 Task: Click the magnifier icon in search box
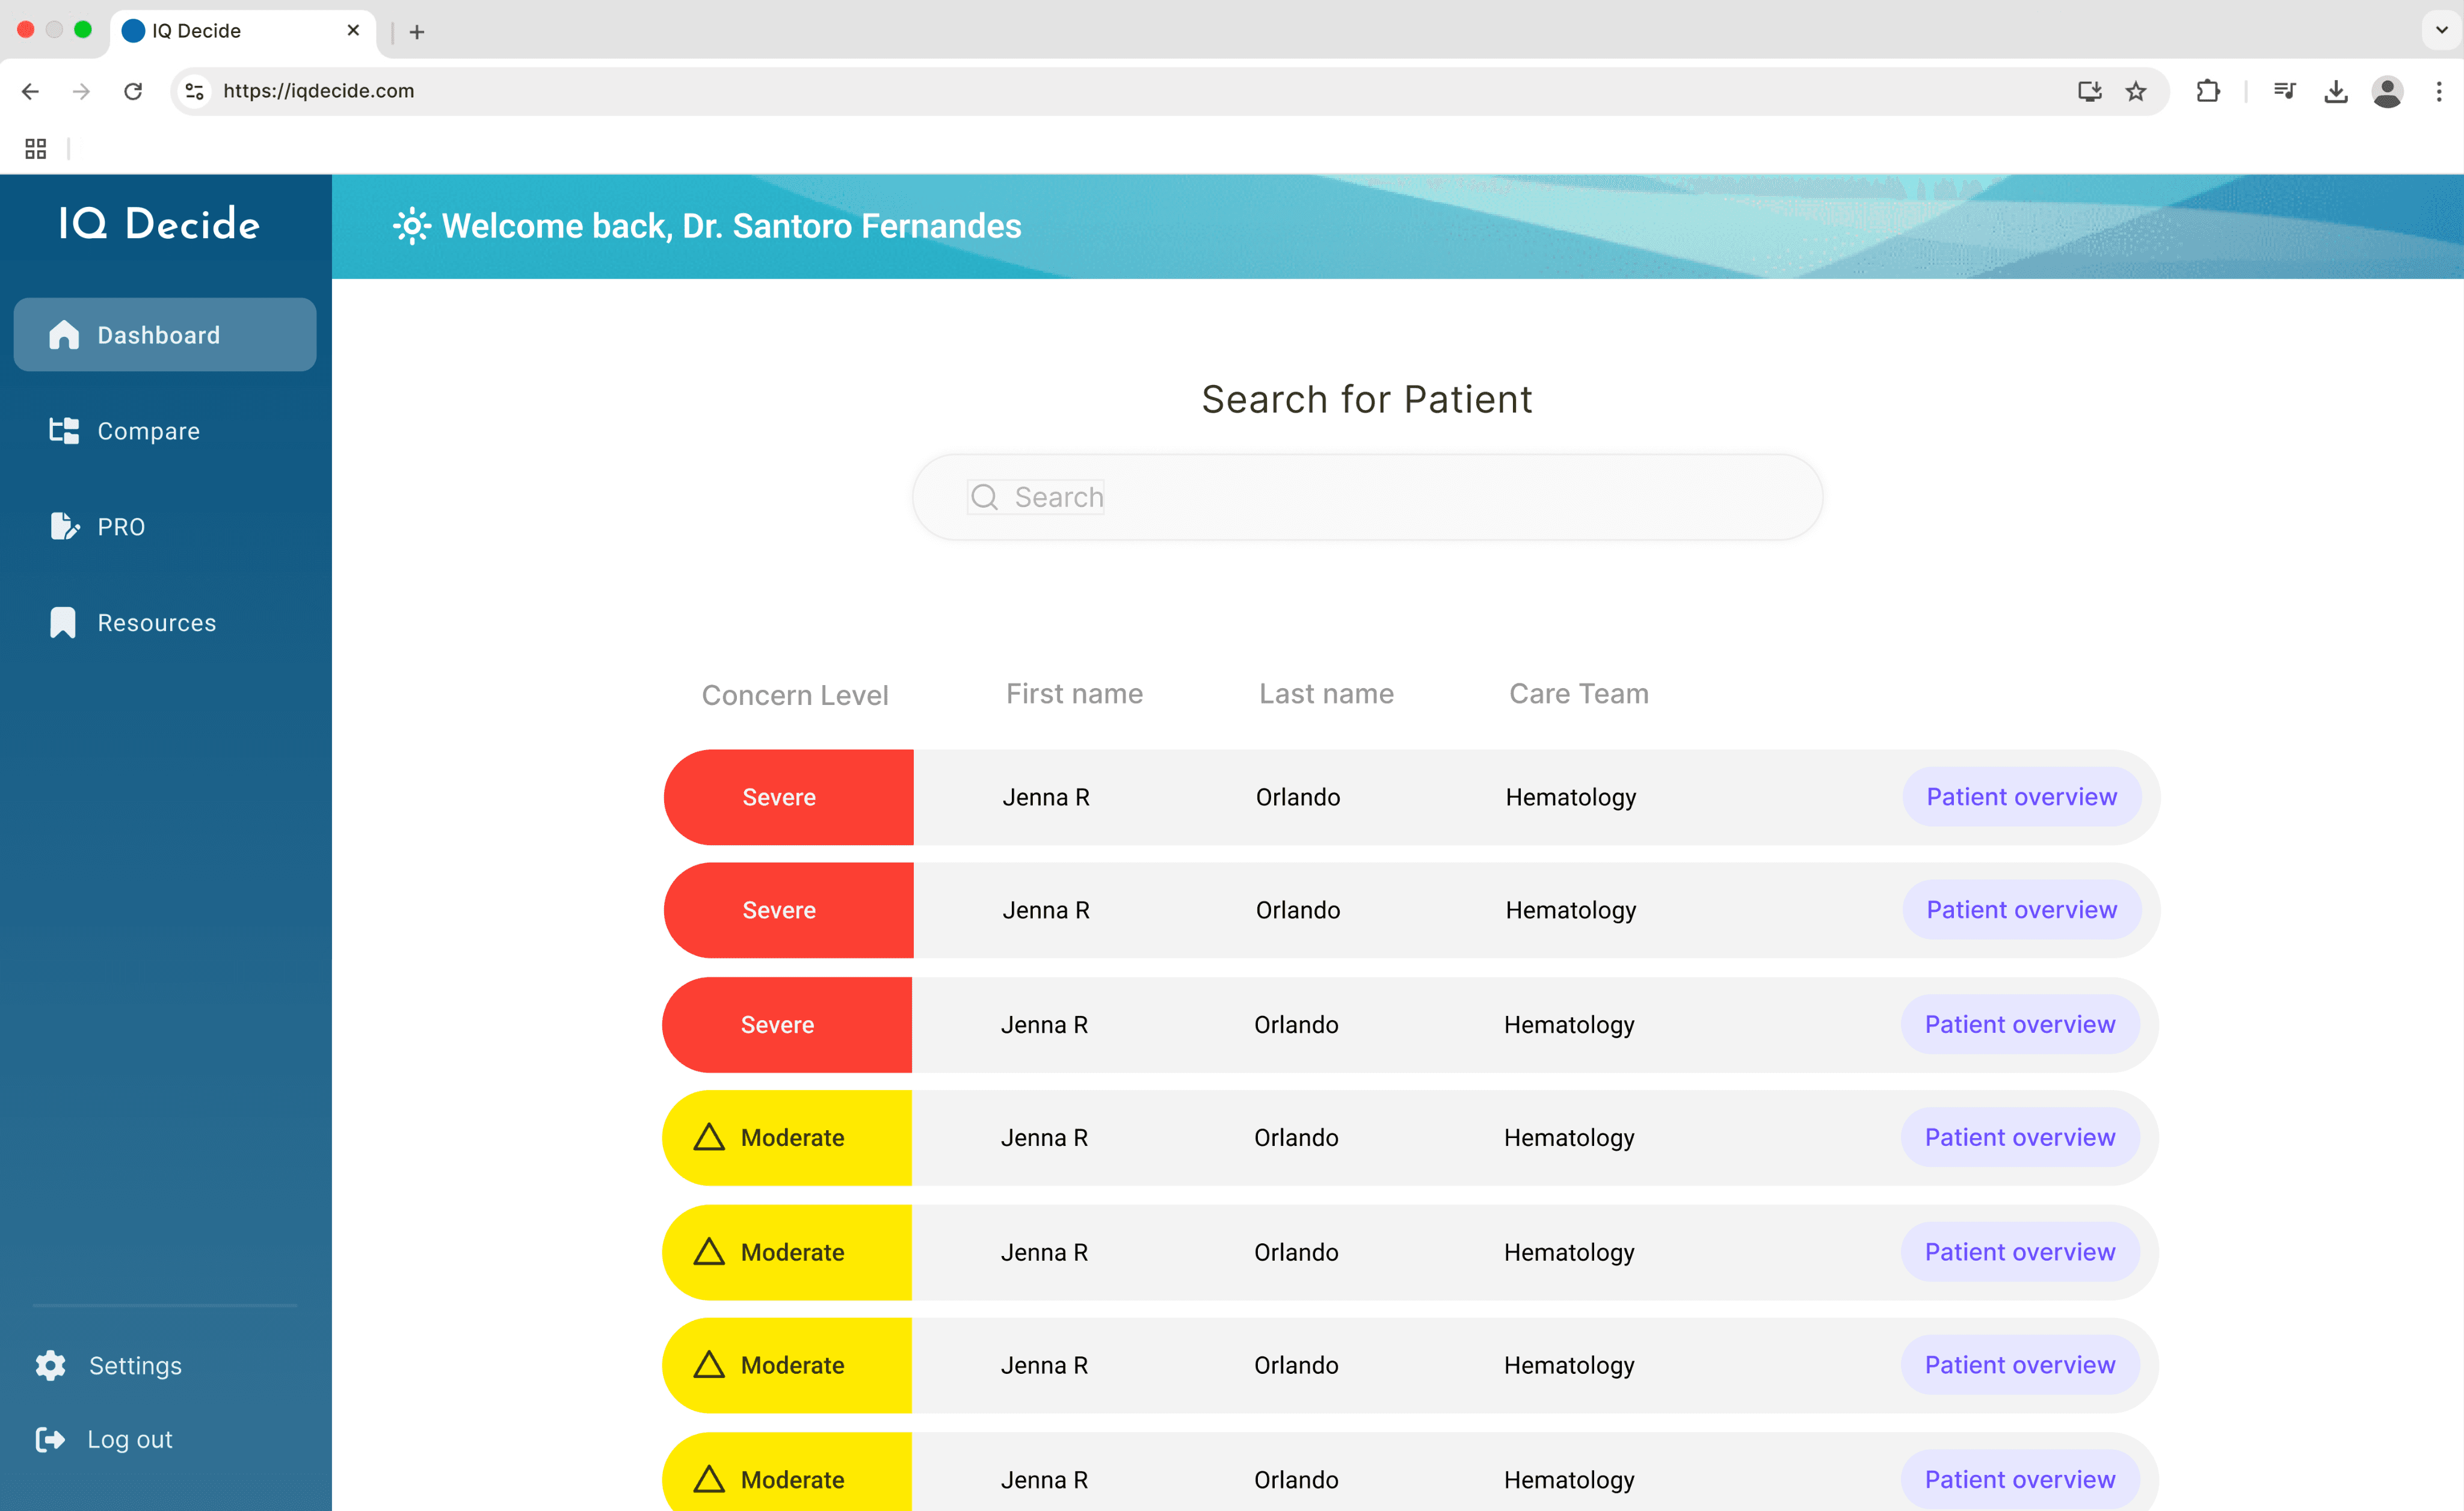coord(984,497)
